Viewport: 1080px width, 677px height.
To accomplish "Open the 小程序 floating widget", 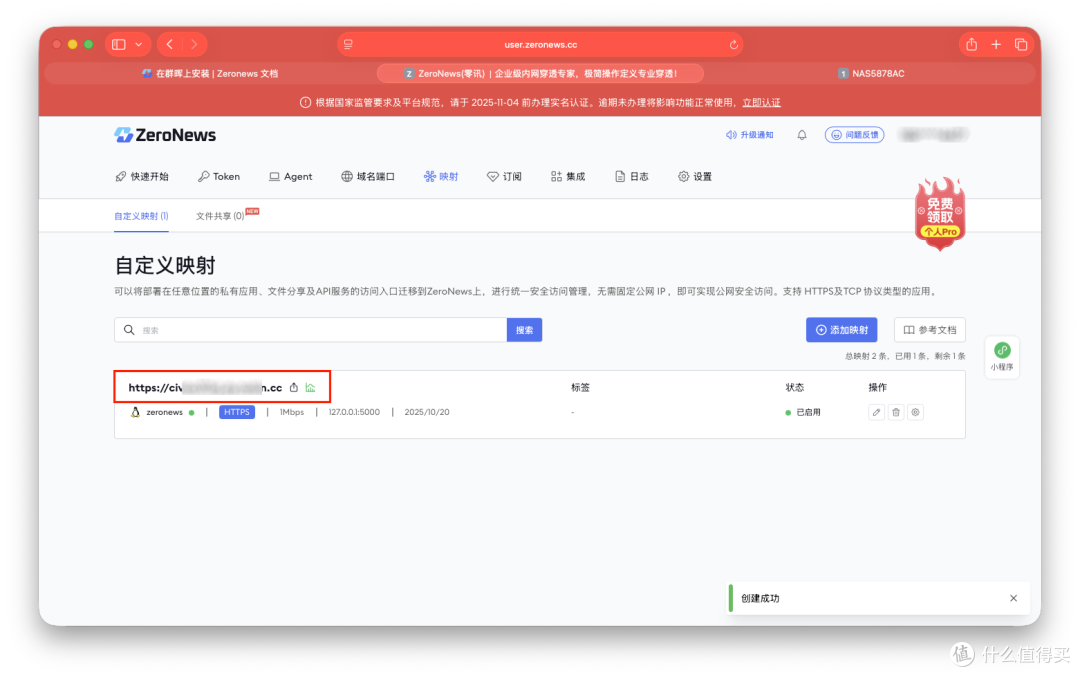I will pos(1002,357).
